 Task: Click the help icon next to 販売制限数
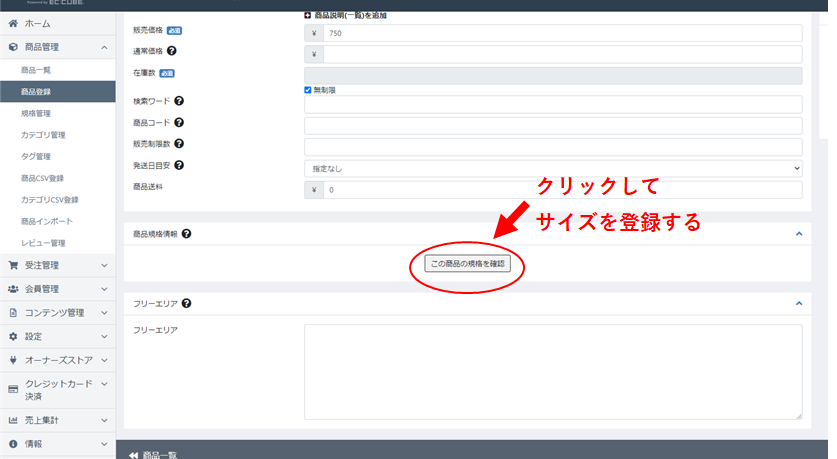tap(179, 144)
